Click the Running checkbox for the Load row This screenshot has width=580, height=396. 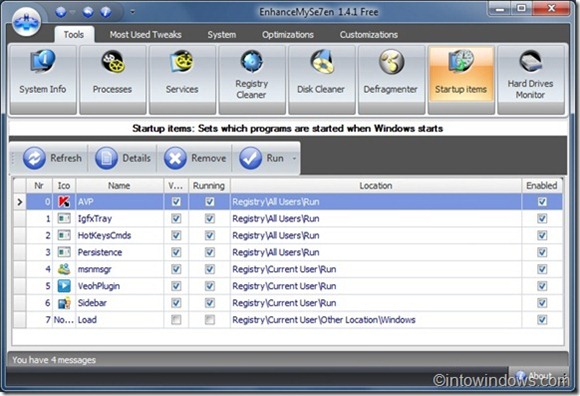point(210,319)
